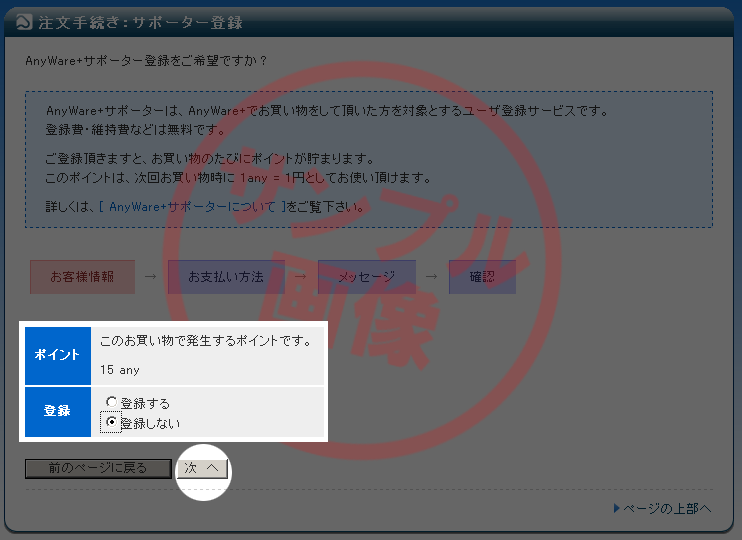
Task: Click text このお買い物で発生するポイントです。
Action: click(x=206, y=340)
